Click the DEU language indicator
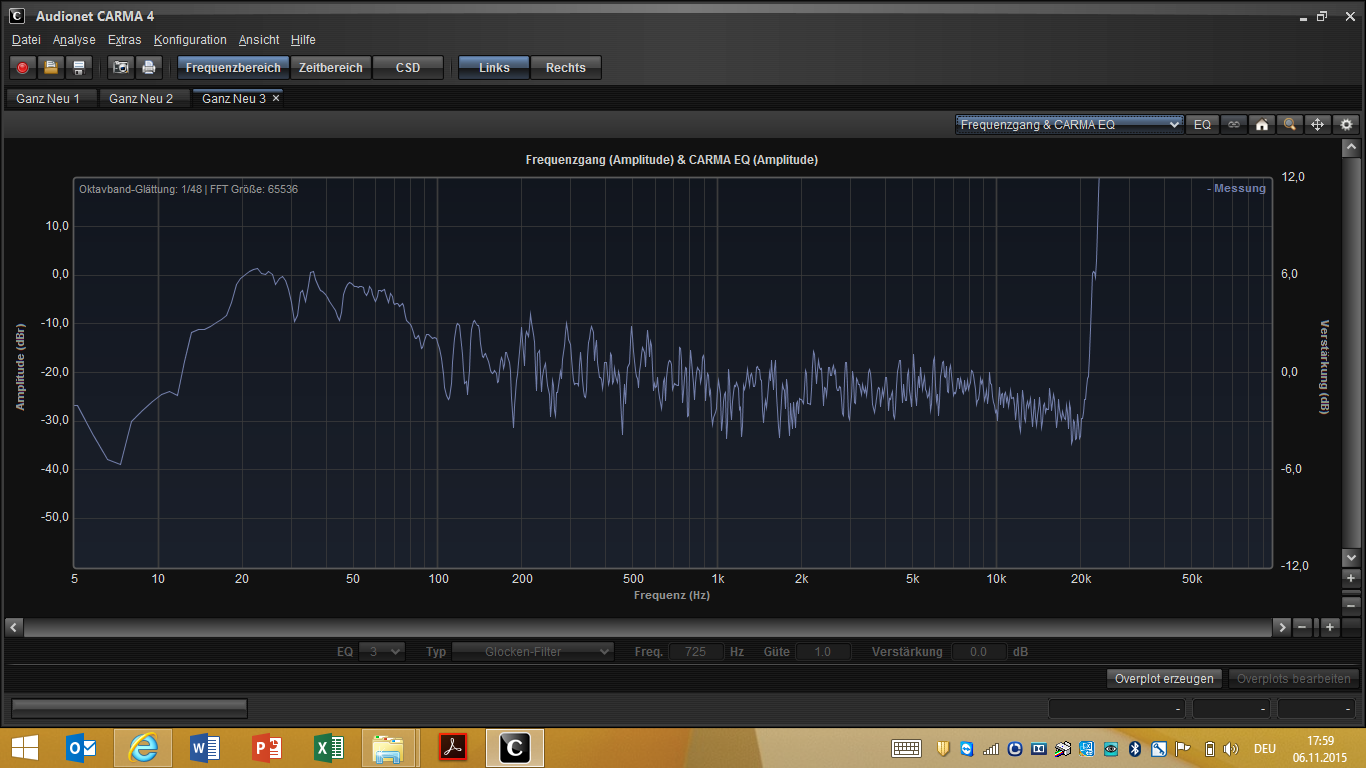1366x768 pixels. [1264, 748]
